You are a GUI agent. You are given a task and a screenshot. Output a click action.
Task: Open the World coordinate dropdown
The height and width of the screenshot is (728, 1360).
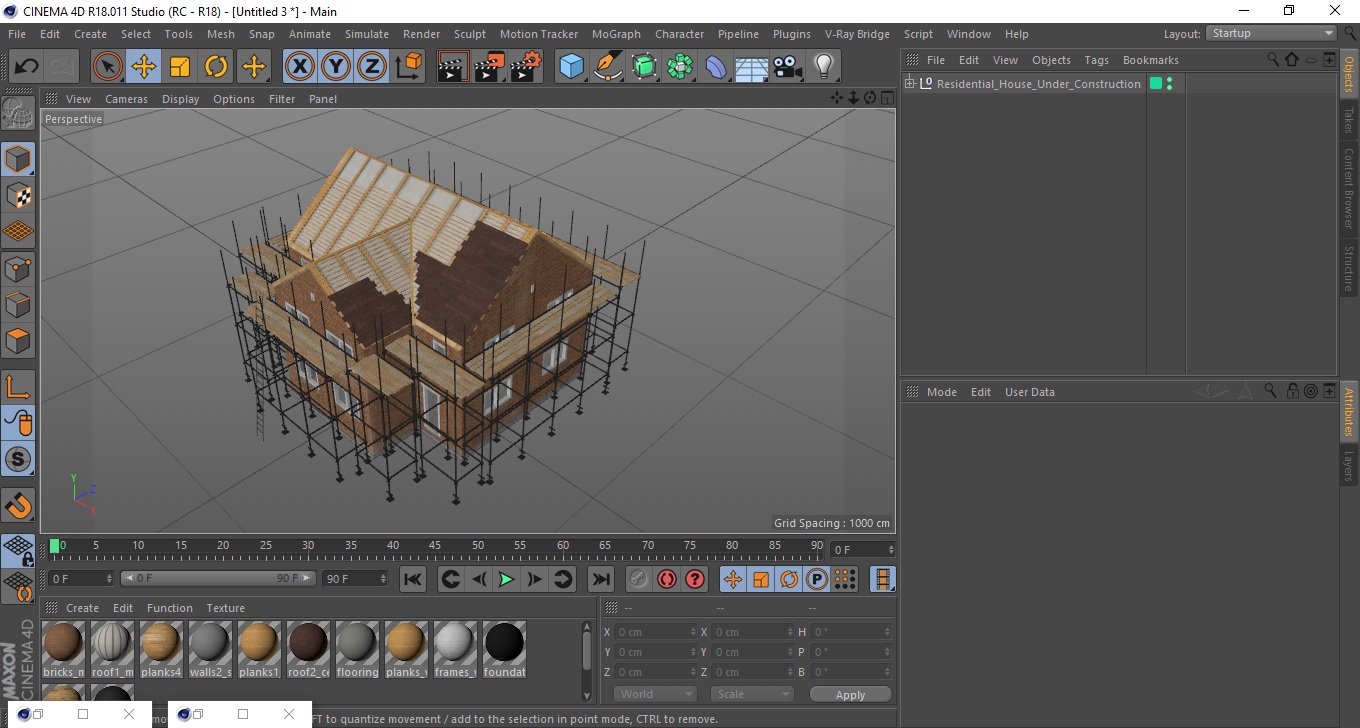(x=655, y=694)
